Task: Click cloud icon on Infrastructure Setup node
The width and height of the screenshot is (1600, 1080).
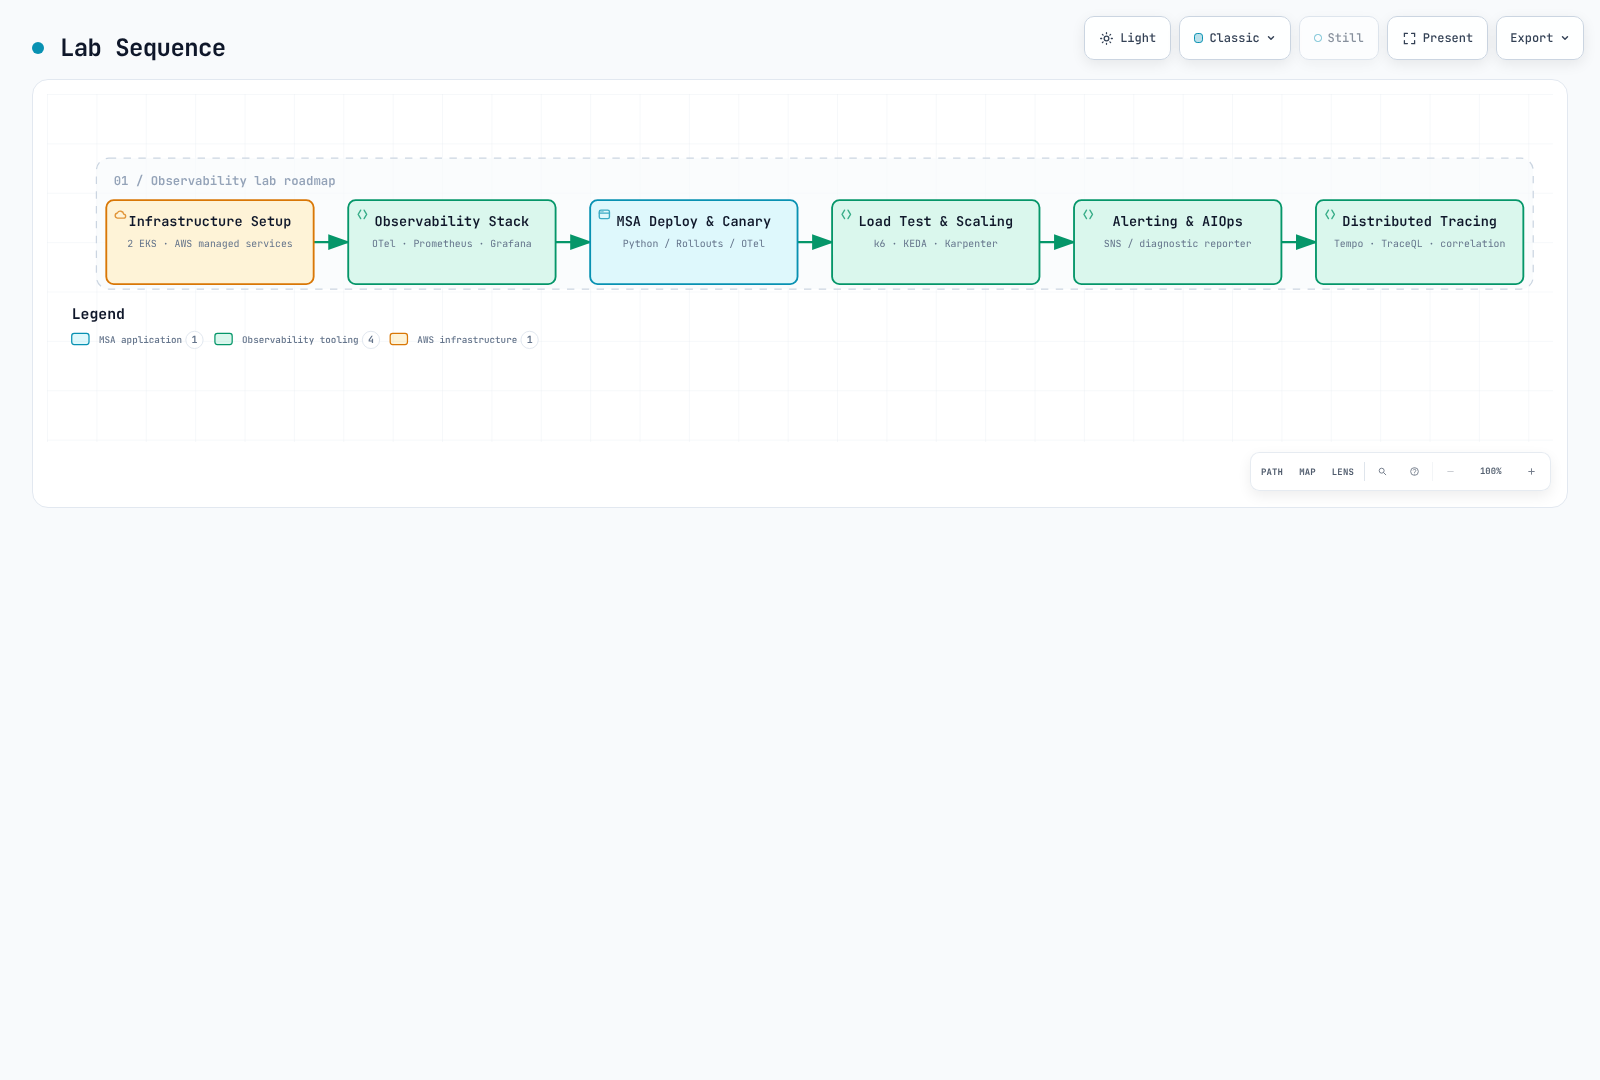Action: click(120, 214)
